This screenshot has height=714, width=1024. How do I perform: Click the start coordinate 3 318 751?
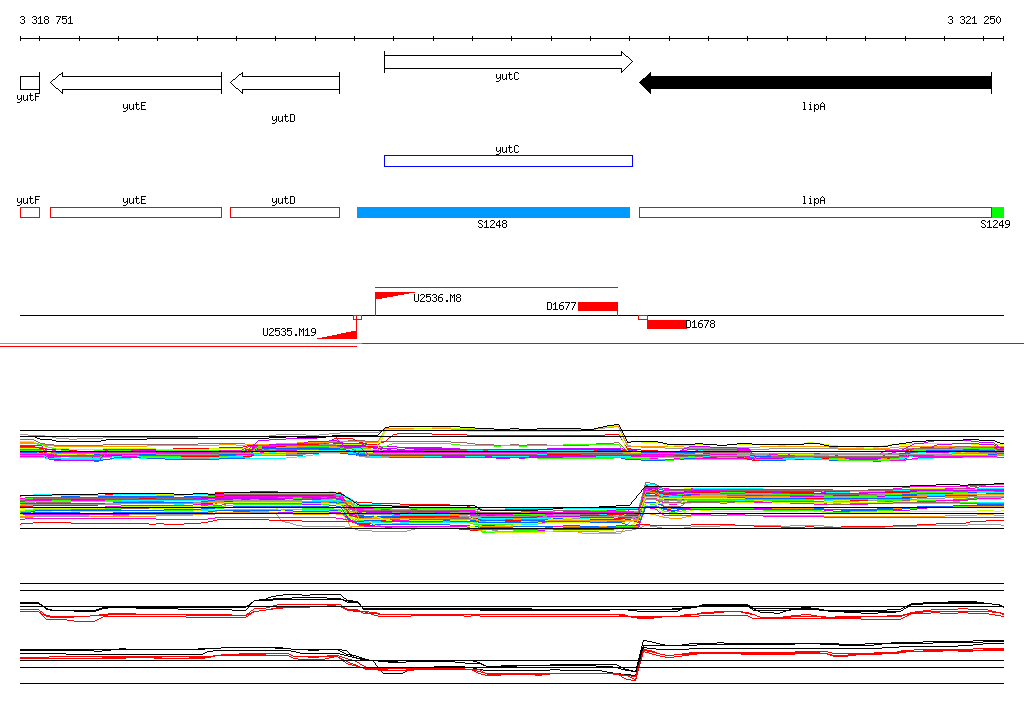pos(46,20)
